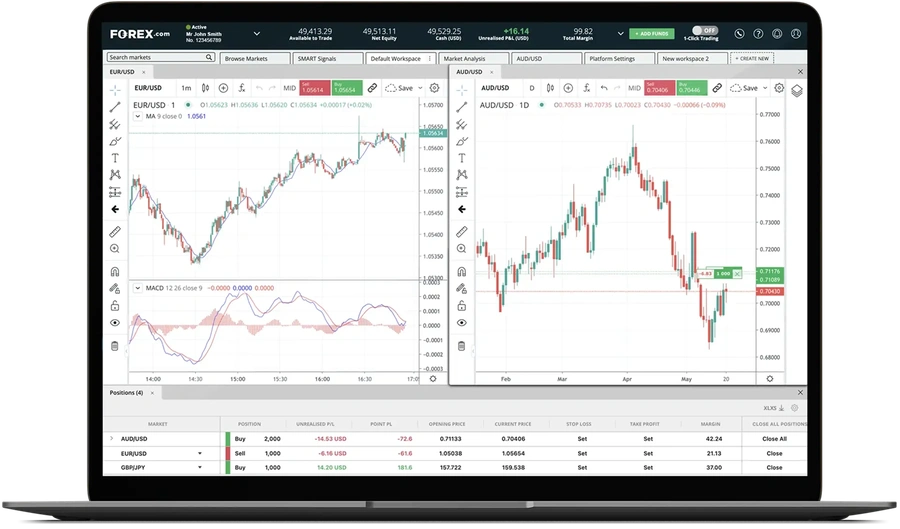
Task: Open the indicators fx menu in EUR/USD toolbar
Action: [242, 88]
